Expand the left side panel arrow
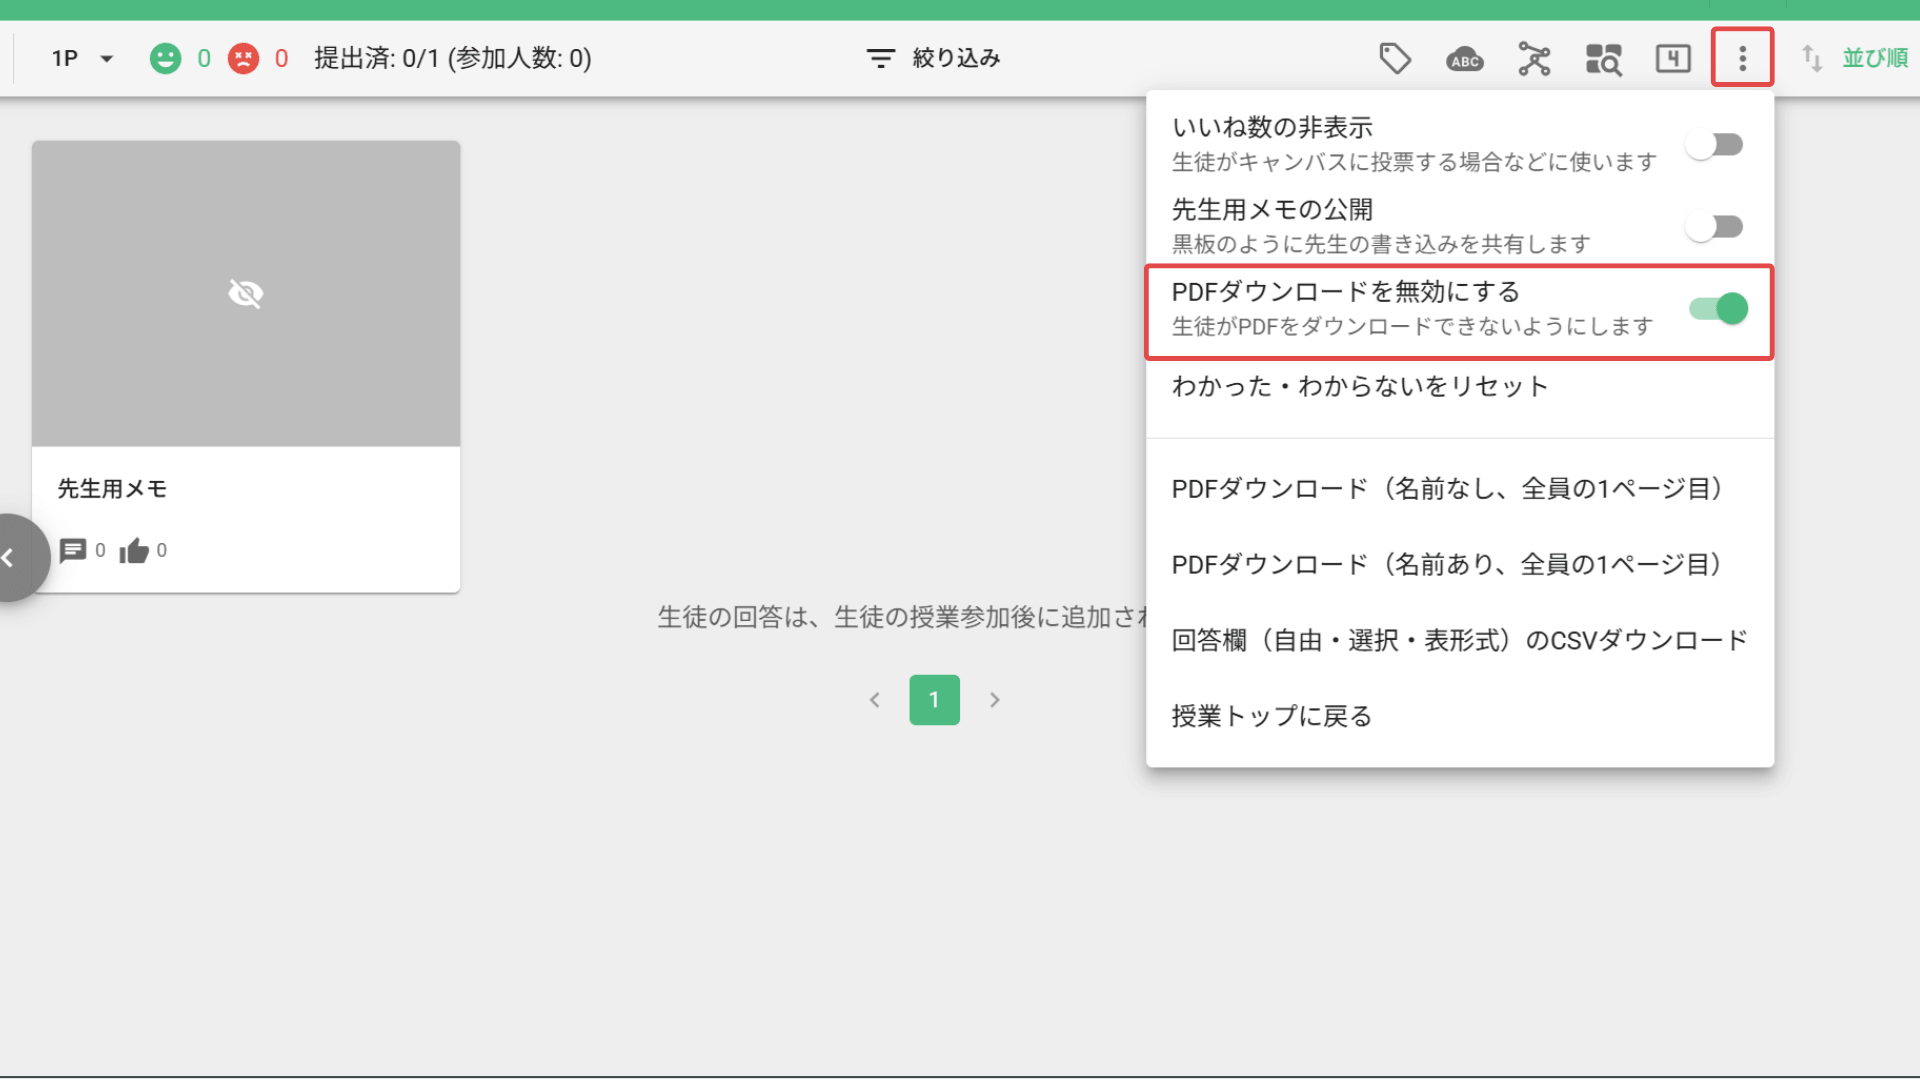 10,558
